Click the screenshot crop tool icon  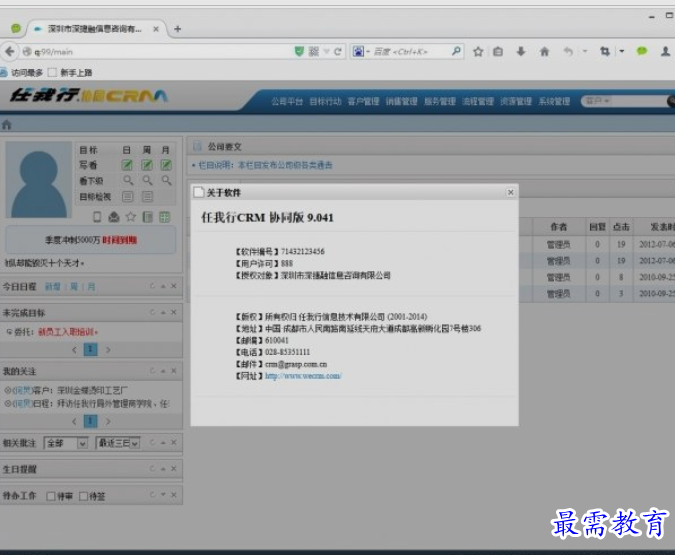coord(605,52)
